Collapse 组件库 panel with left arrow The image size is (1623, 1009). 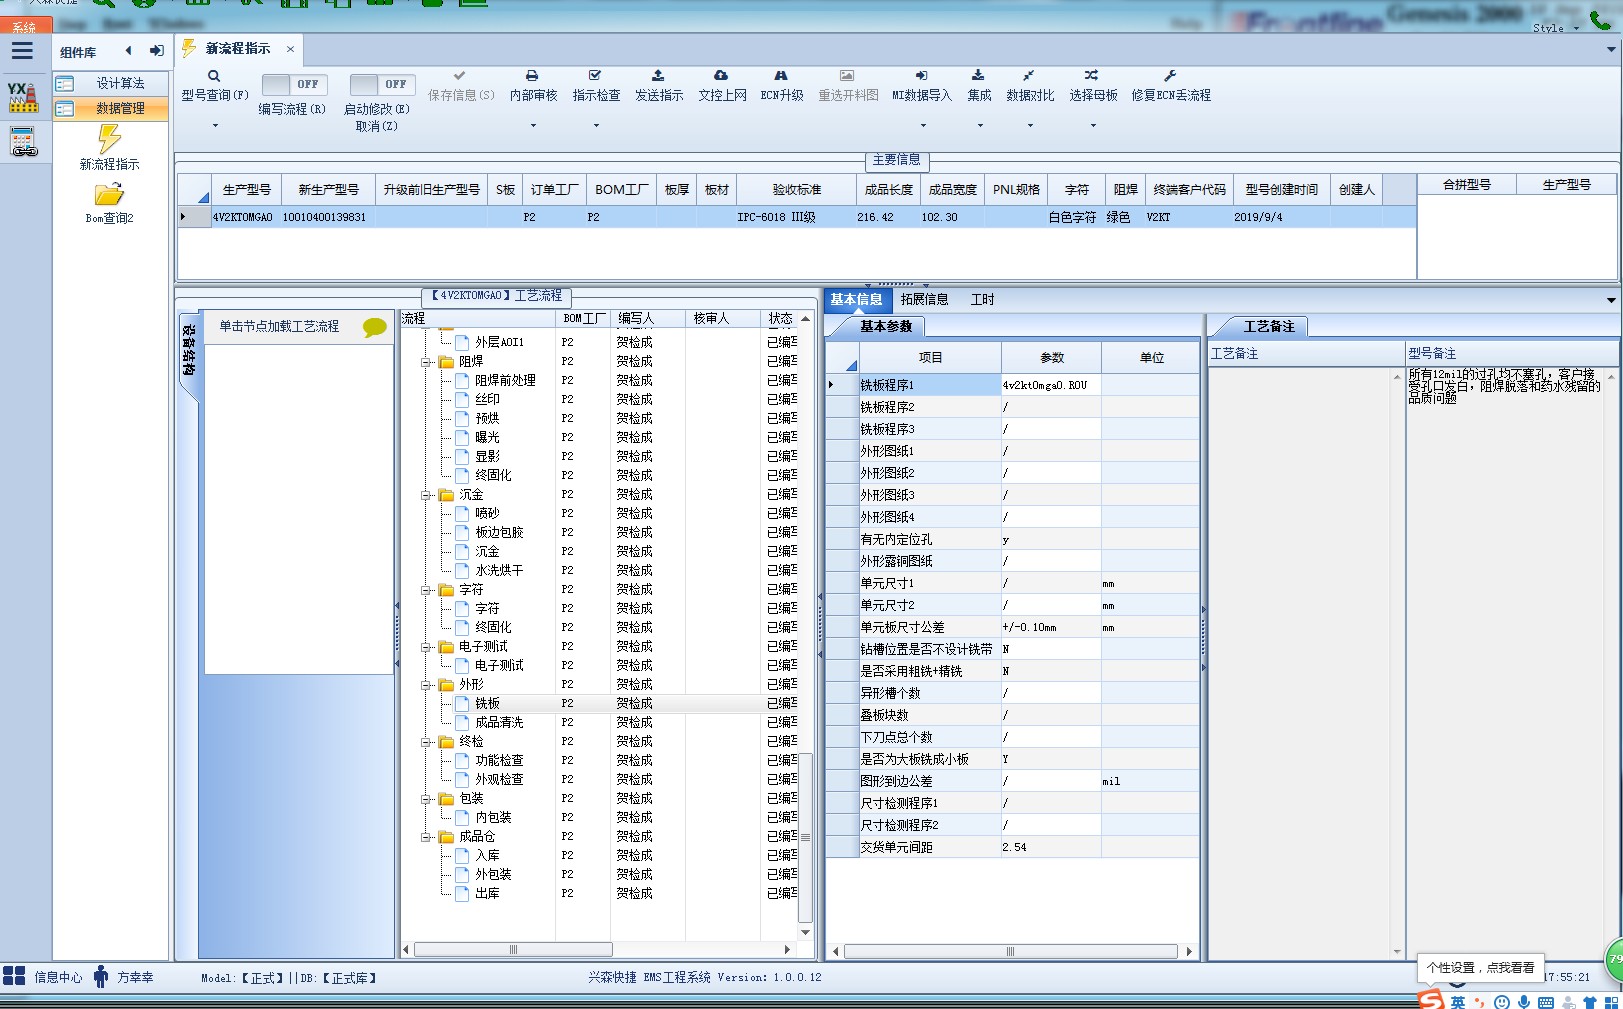128,50
